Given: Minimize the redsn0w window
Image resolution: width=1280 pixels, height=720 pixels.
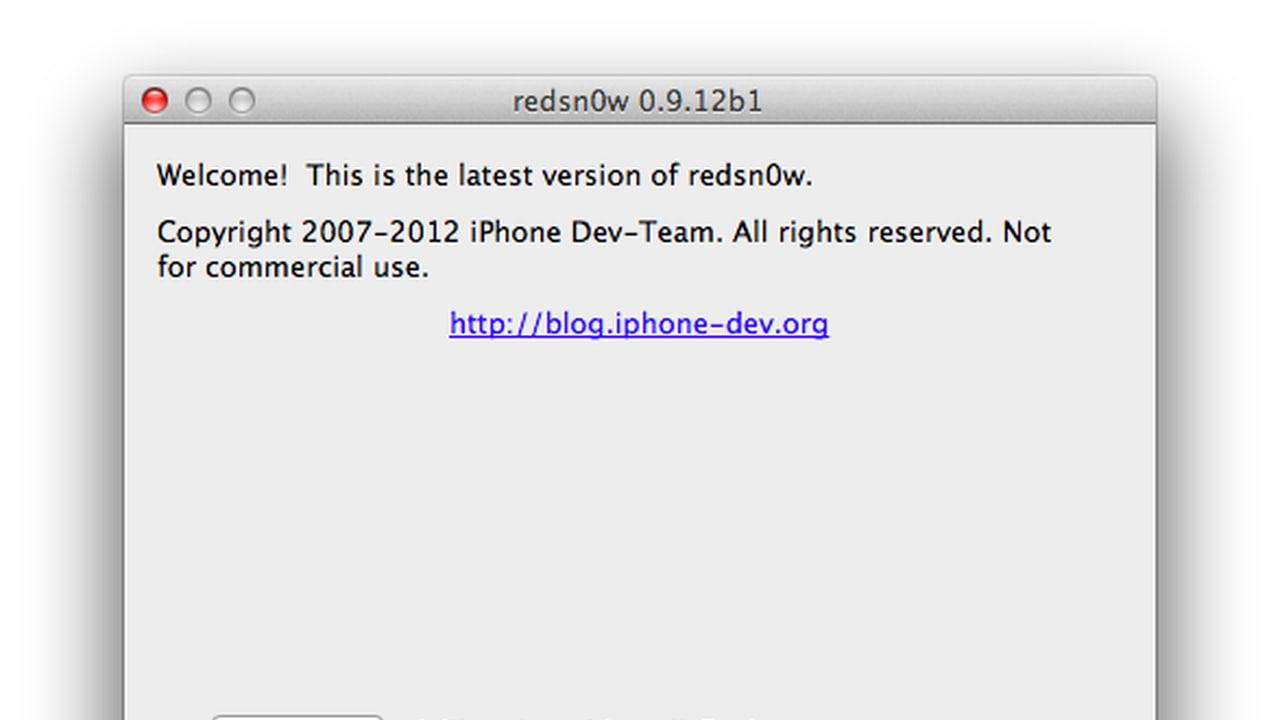Looking at the screenshot, I should coord(198,101).
